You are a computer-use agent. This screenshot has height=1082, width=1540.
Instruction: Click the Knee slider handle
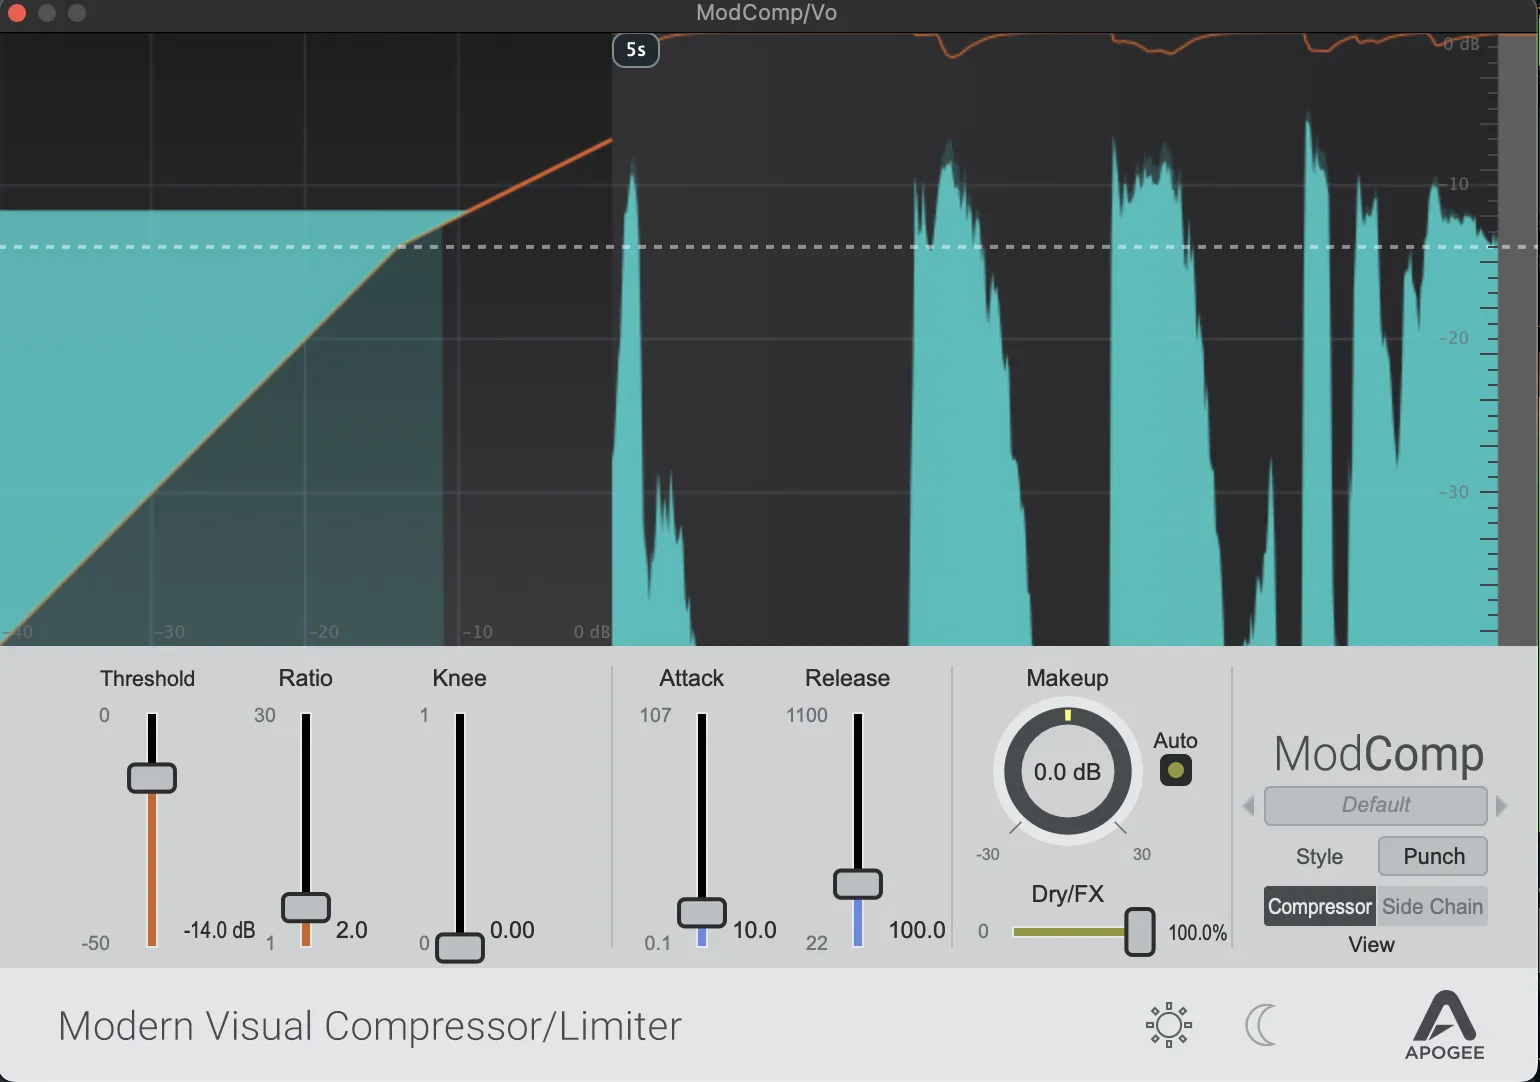point(460,947)
